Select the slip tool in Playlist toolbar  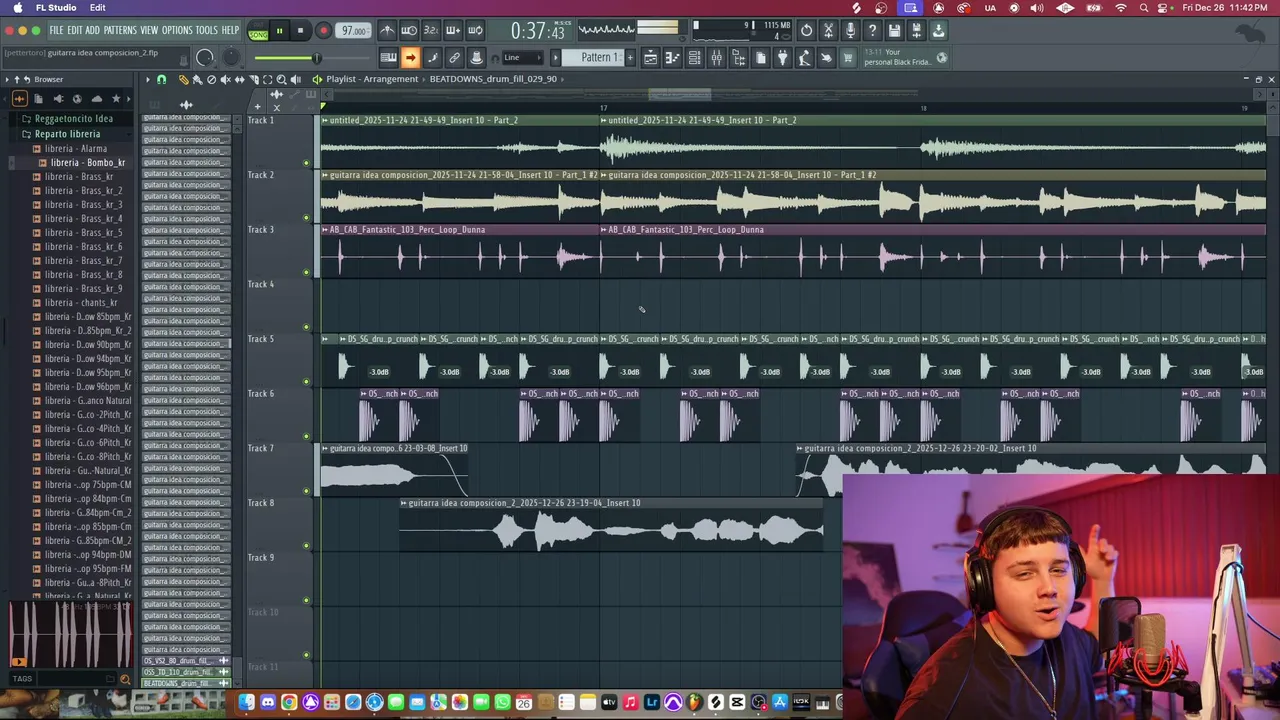point(240,79)
